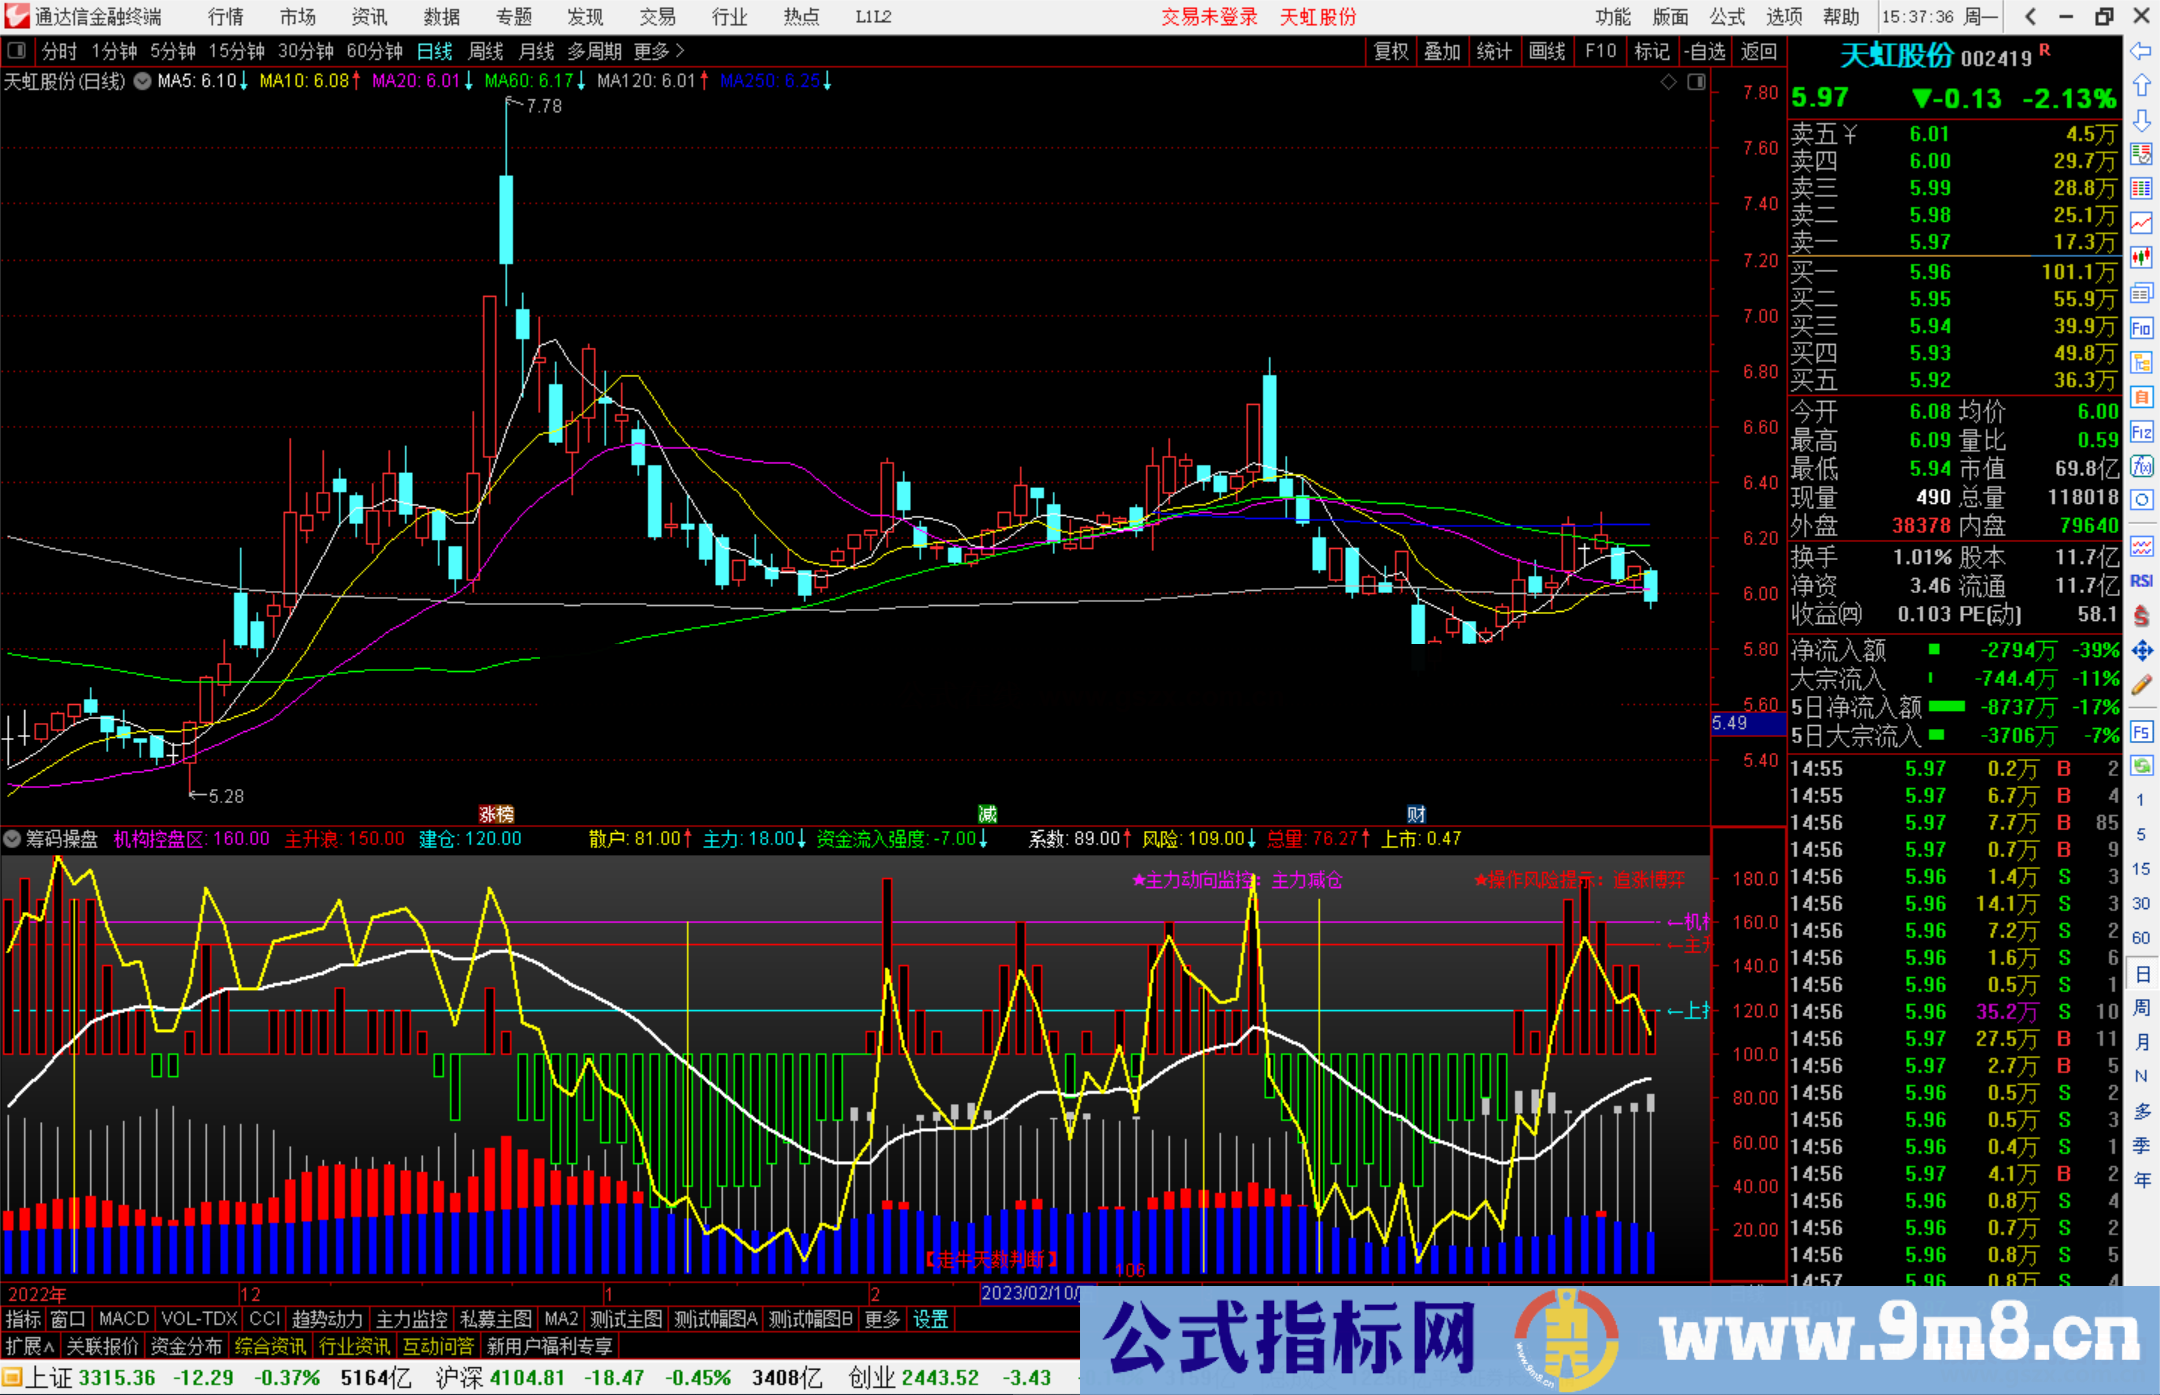
Task: Toggle the round button beside 天虹股份(日线)
Action: tap(143, 81)
